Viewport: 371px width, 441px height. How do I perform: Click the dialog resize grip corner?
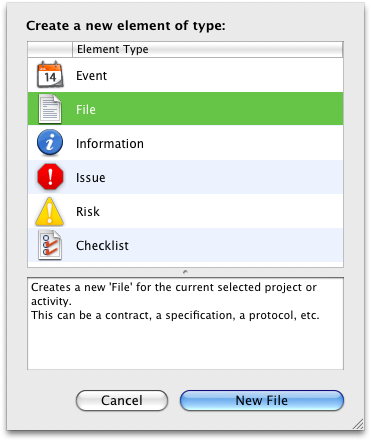pos(358,424)
